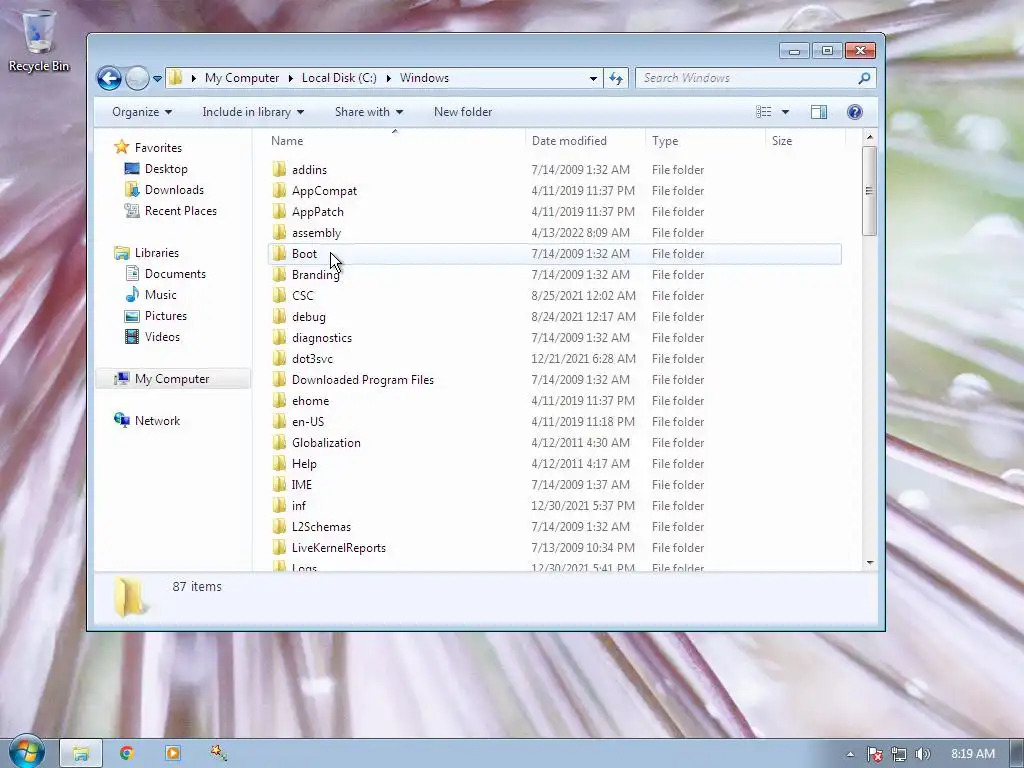Click in the Search Windows field
The width and height of the screenshot is (1024, 768).
749,78
